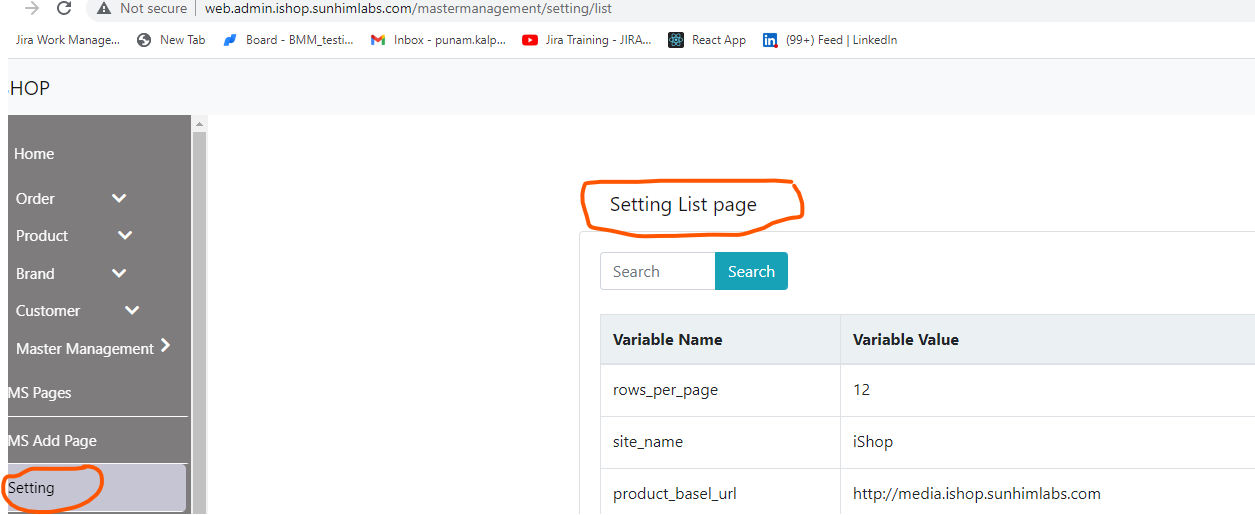
Task: Open Master Management in the sidebar
Action: [x=85, y=349]
